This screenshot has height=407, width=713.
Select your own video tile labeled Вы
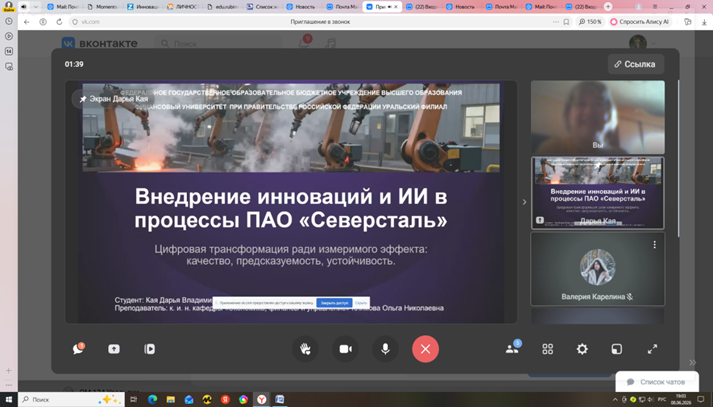[x=598, y=117]
